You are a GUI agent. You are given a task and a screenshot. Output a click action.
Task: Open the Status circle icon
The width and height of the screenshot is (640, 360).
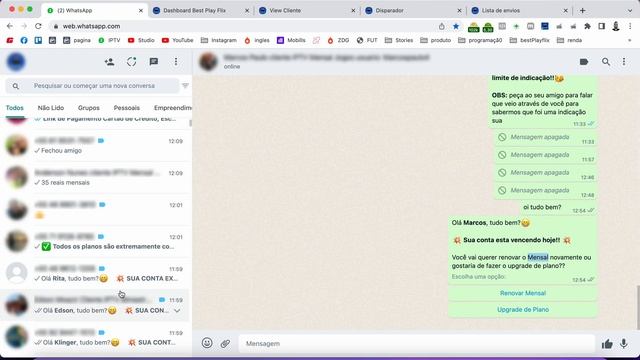pyautogui.click(x=131, y=62)
